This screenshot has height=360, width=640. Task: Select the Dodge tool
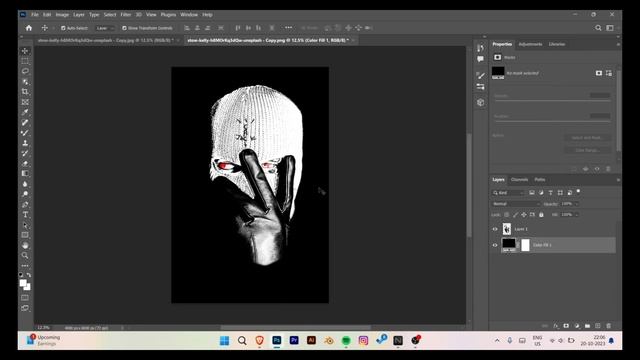[x=25, y=194]
